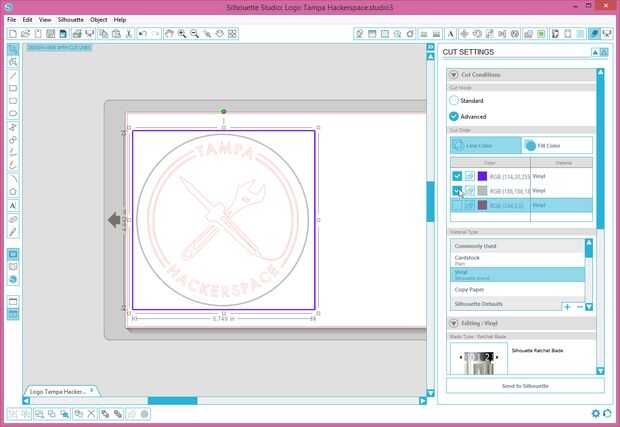Toggle the second icon in the purple color row
The image size is (620, 427).
(470, 176)
